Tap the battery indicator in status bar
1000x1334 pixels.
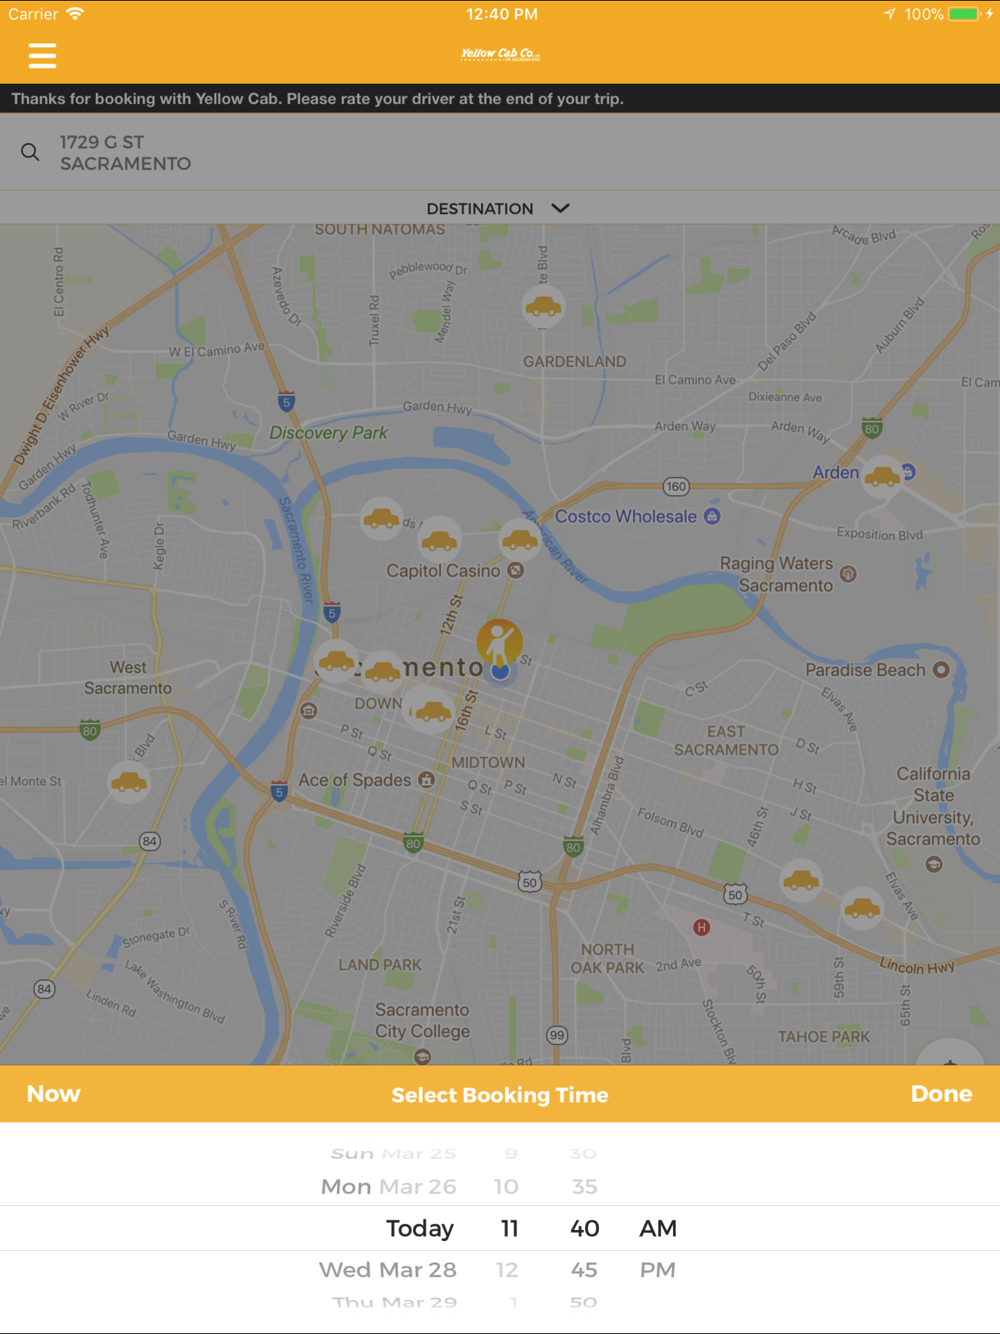pyautogui.click(x=964, y=14)
